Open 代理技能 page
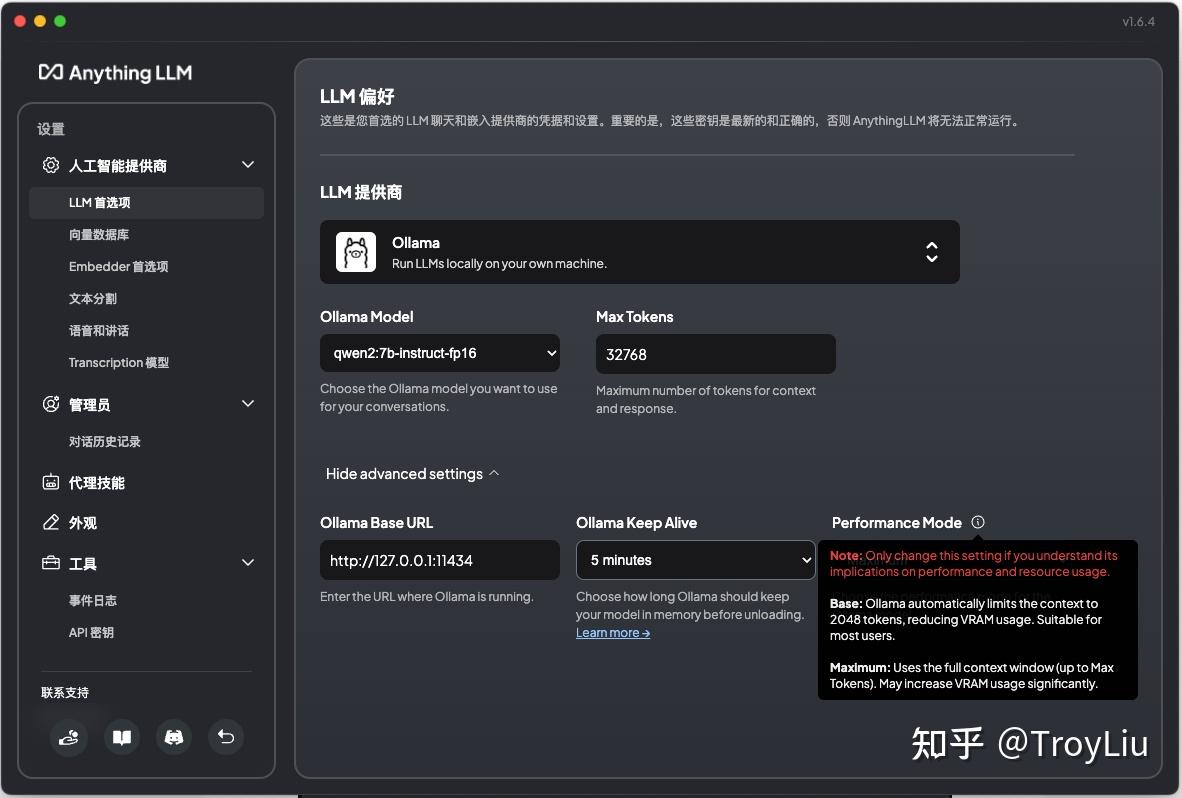The height and width of the screenshot is (798, 1182). click(96, 483)
